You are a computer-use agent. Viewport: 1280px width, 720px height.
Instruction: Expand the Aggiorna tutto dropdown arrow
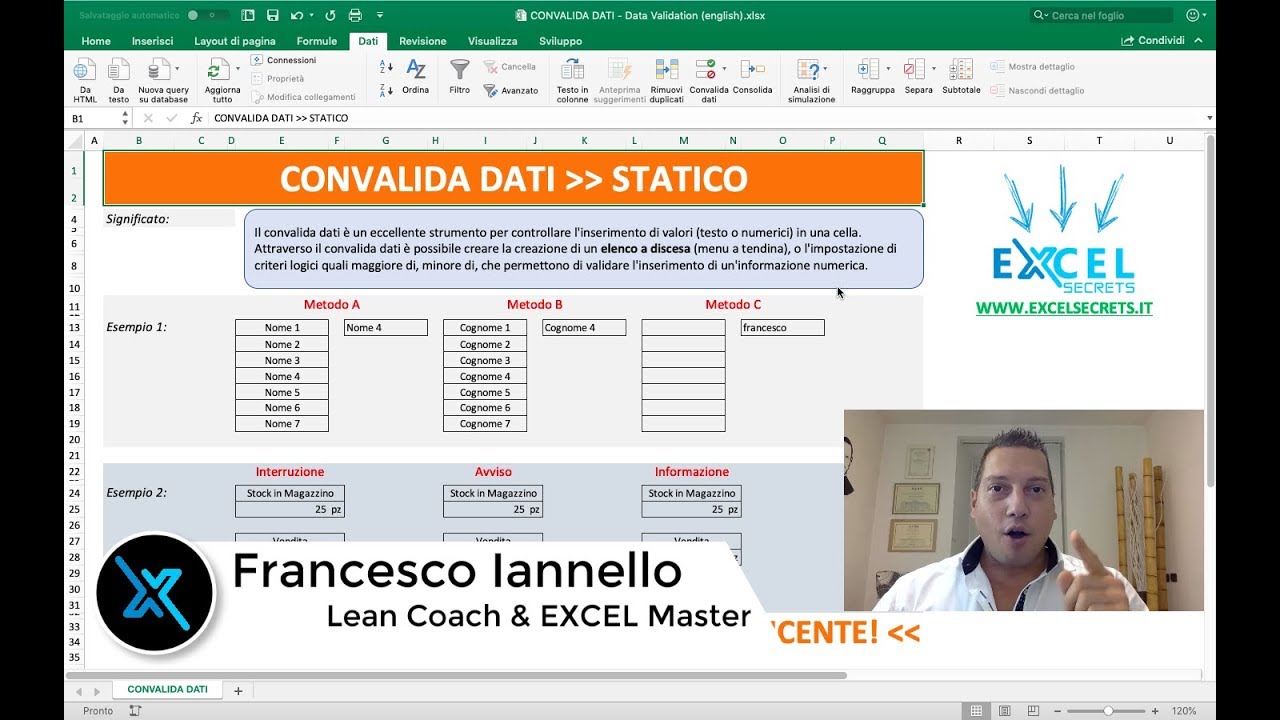click(238, 69)
